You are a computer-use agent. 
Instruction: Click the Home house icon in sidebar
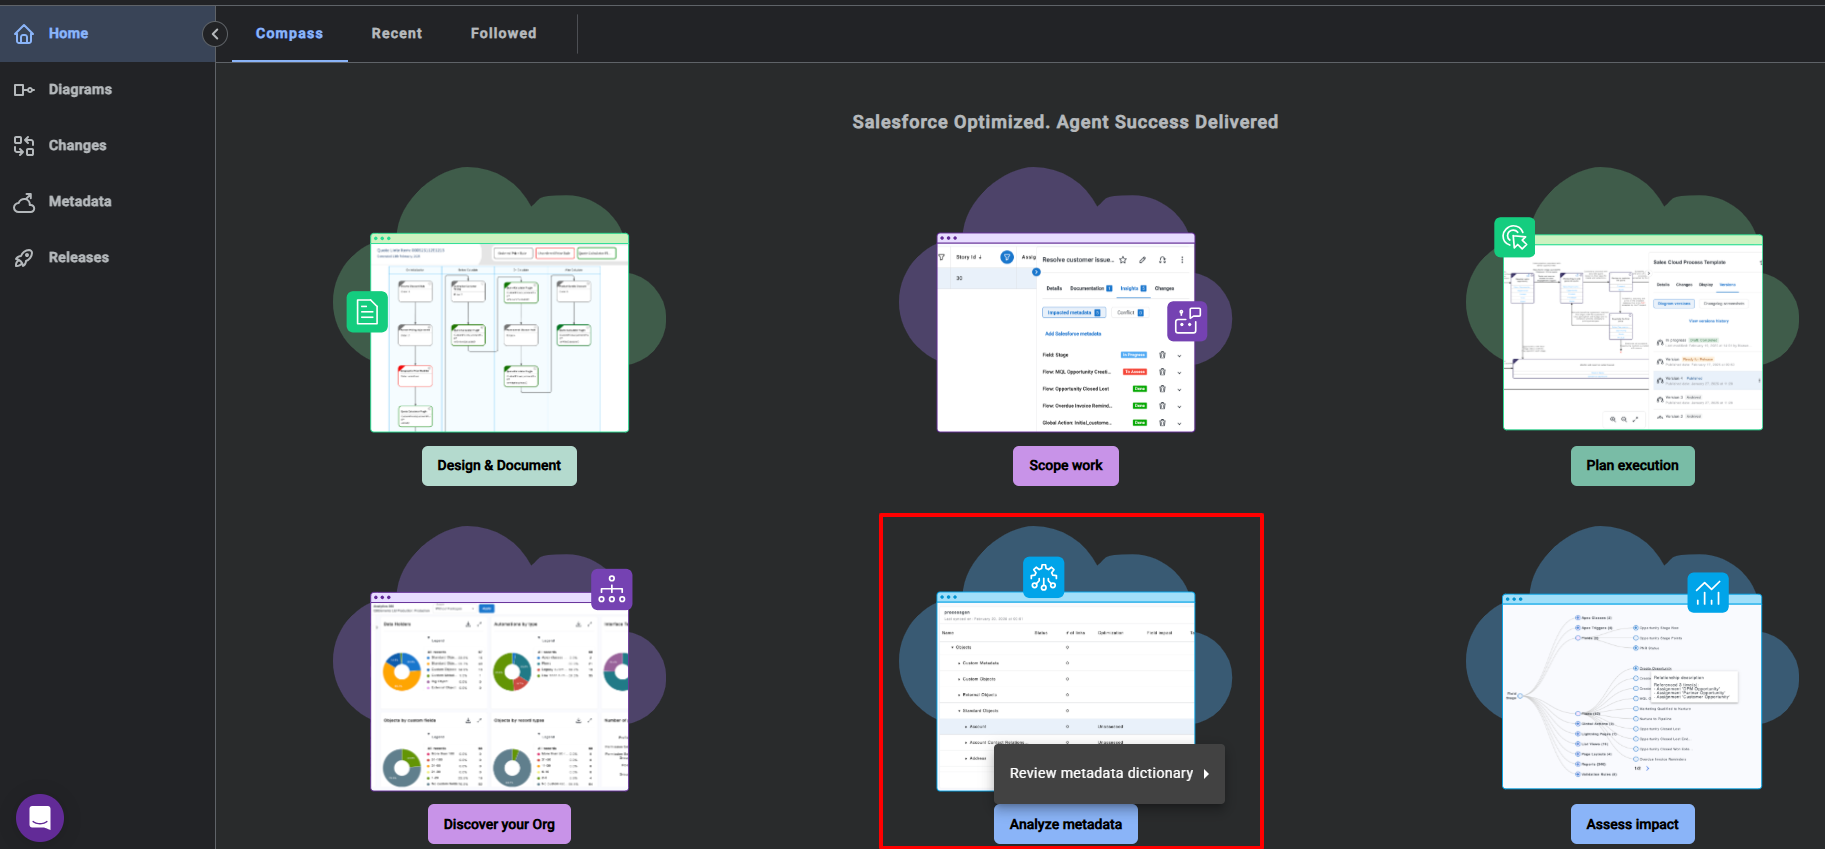click(x=24, y=34)
